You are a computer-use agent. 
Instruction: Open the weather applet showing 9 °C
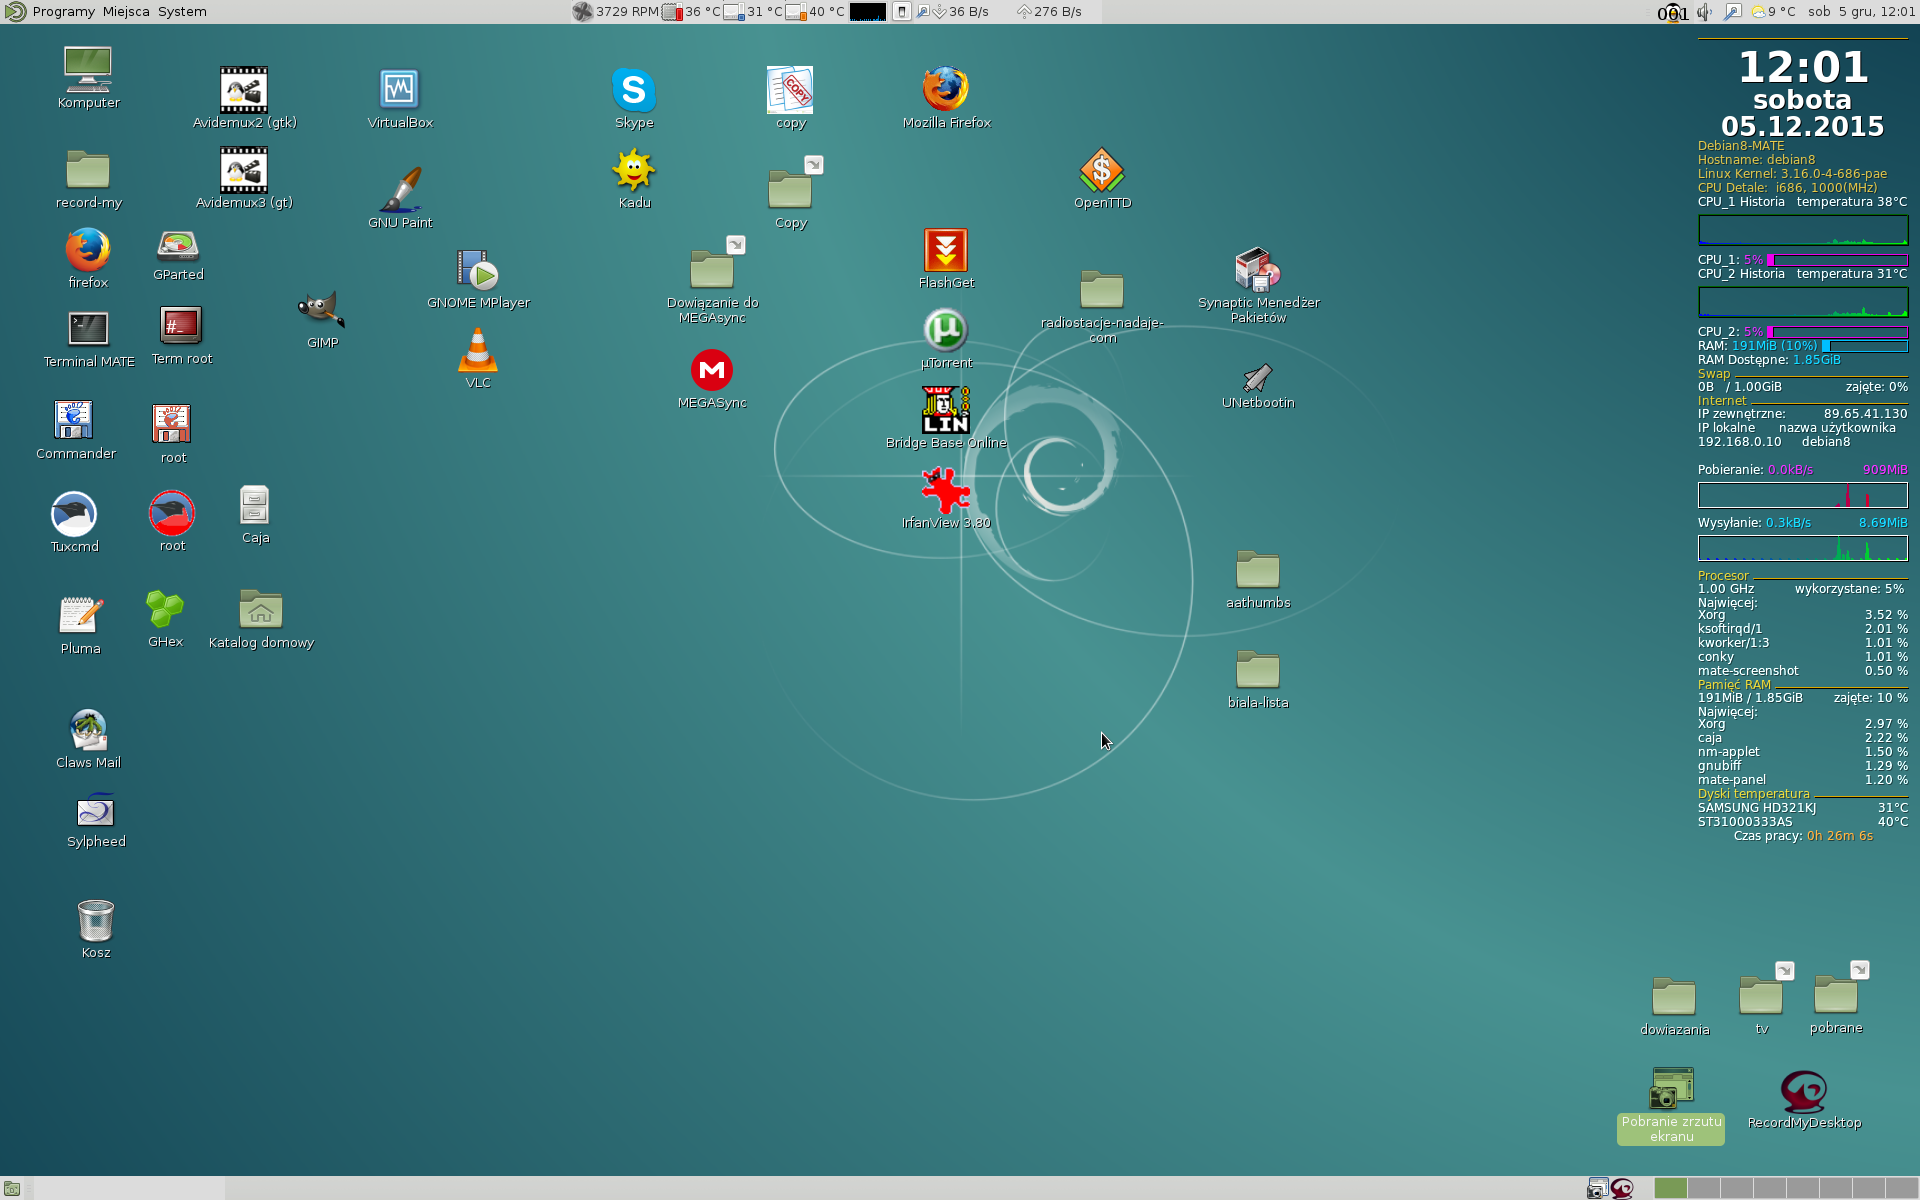pyautogui.click(x=1772, y=12)
